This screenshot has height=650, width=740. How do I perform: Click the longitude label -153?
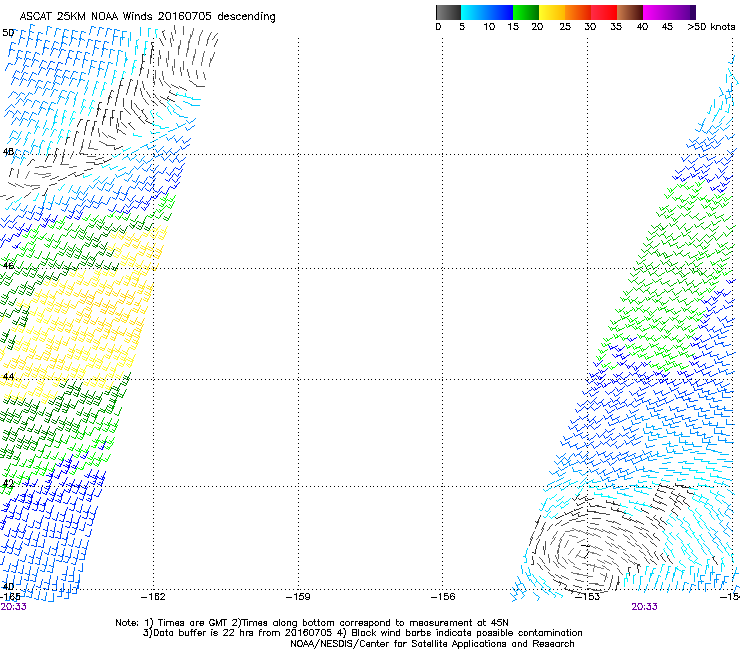[x=588, y=597]
